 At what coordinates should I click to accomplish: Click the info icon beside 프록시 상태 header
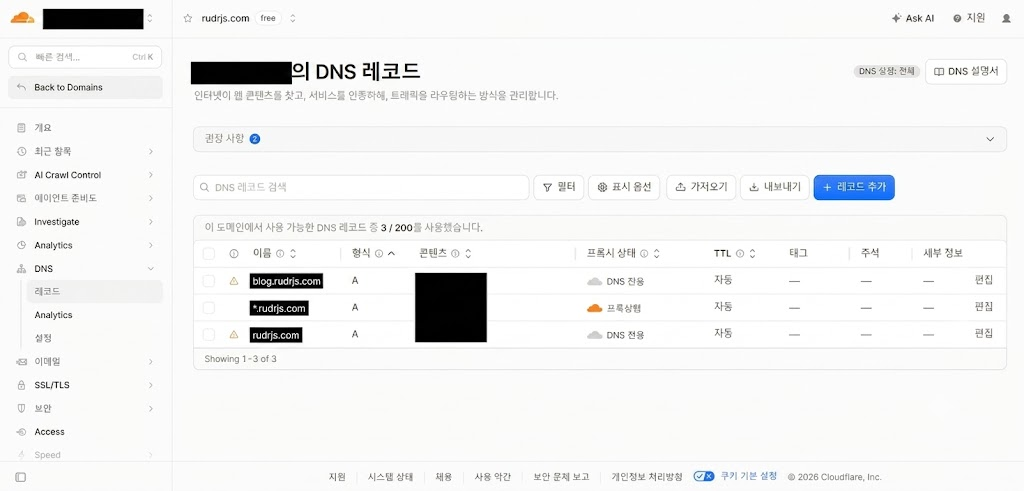[644, 254]
